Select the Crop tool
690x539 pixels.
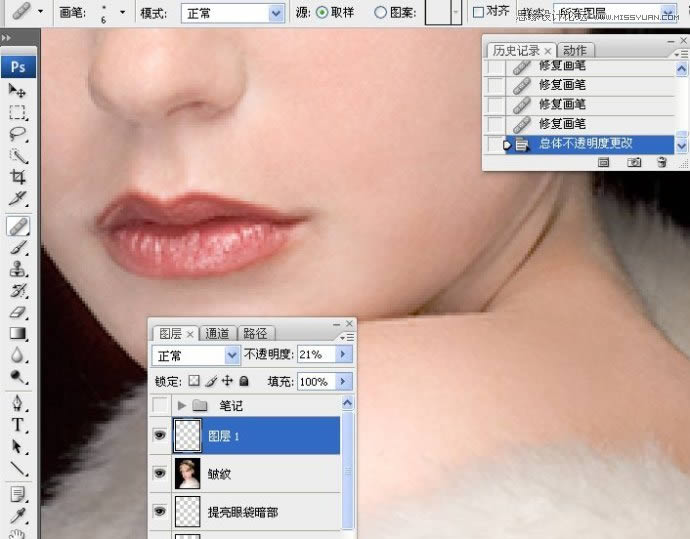pos(18,177)
